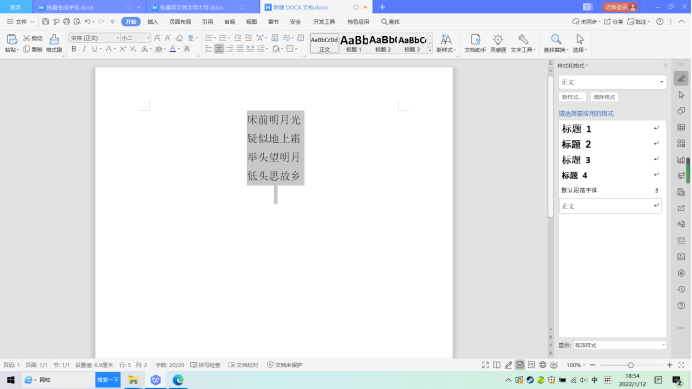Increase paragraph indent
Image resolution: width=692 pixels, height=389 pixels.
coord(248,38)
